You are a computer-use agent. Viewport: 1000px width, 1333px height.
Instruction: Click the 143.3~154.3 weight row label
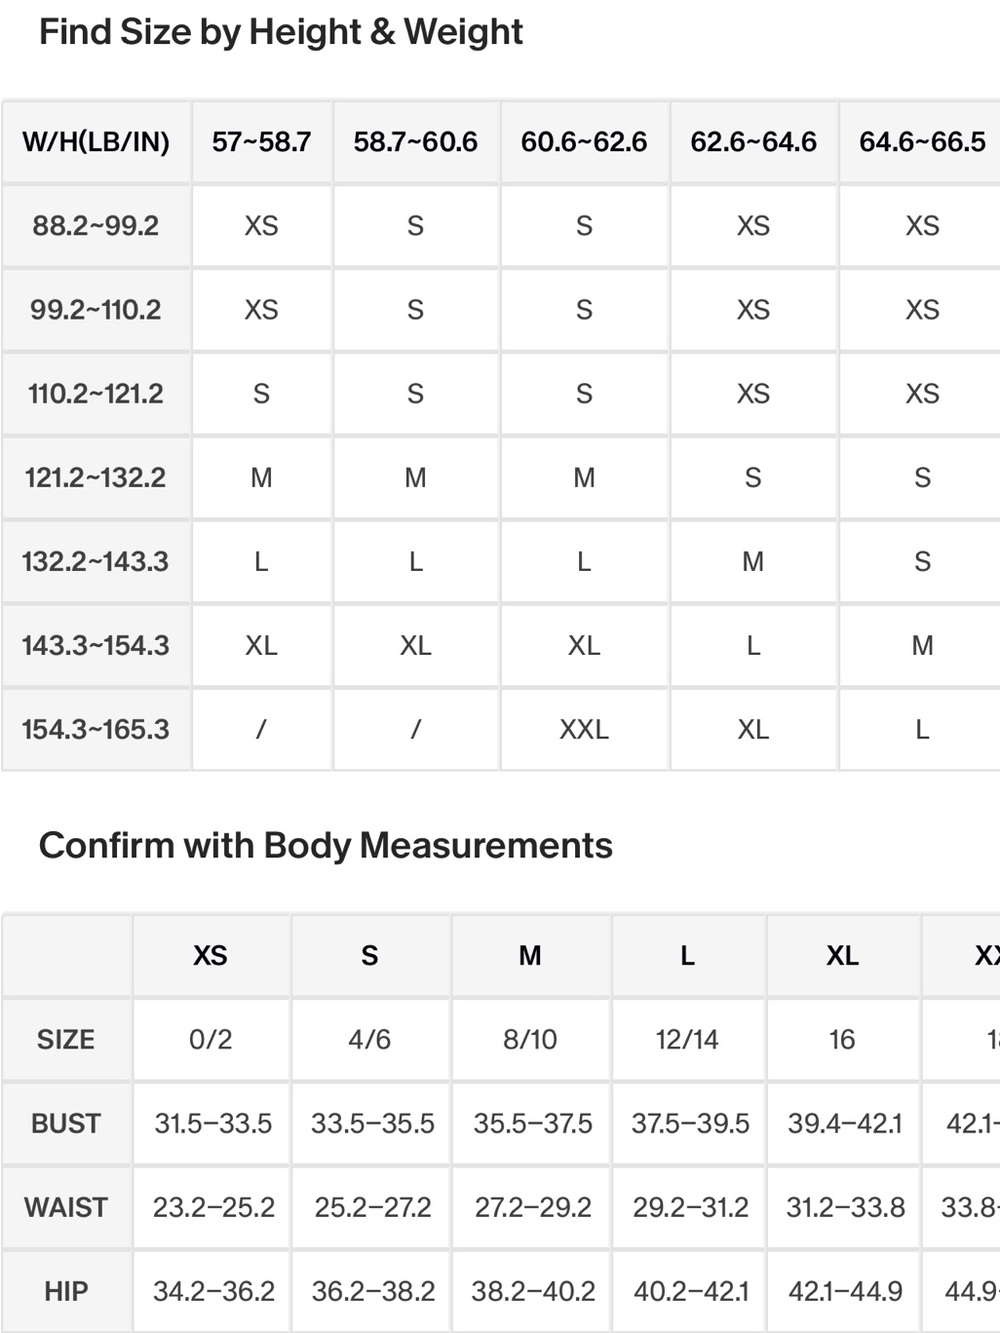(96, 646)
